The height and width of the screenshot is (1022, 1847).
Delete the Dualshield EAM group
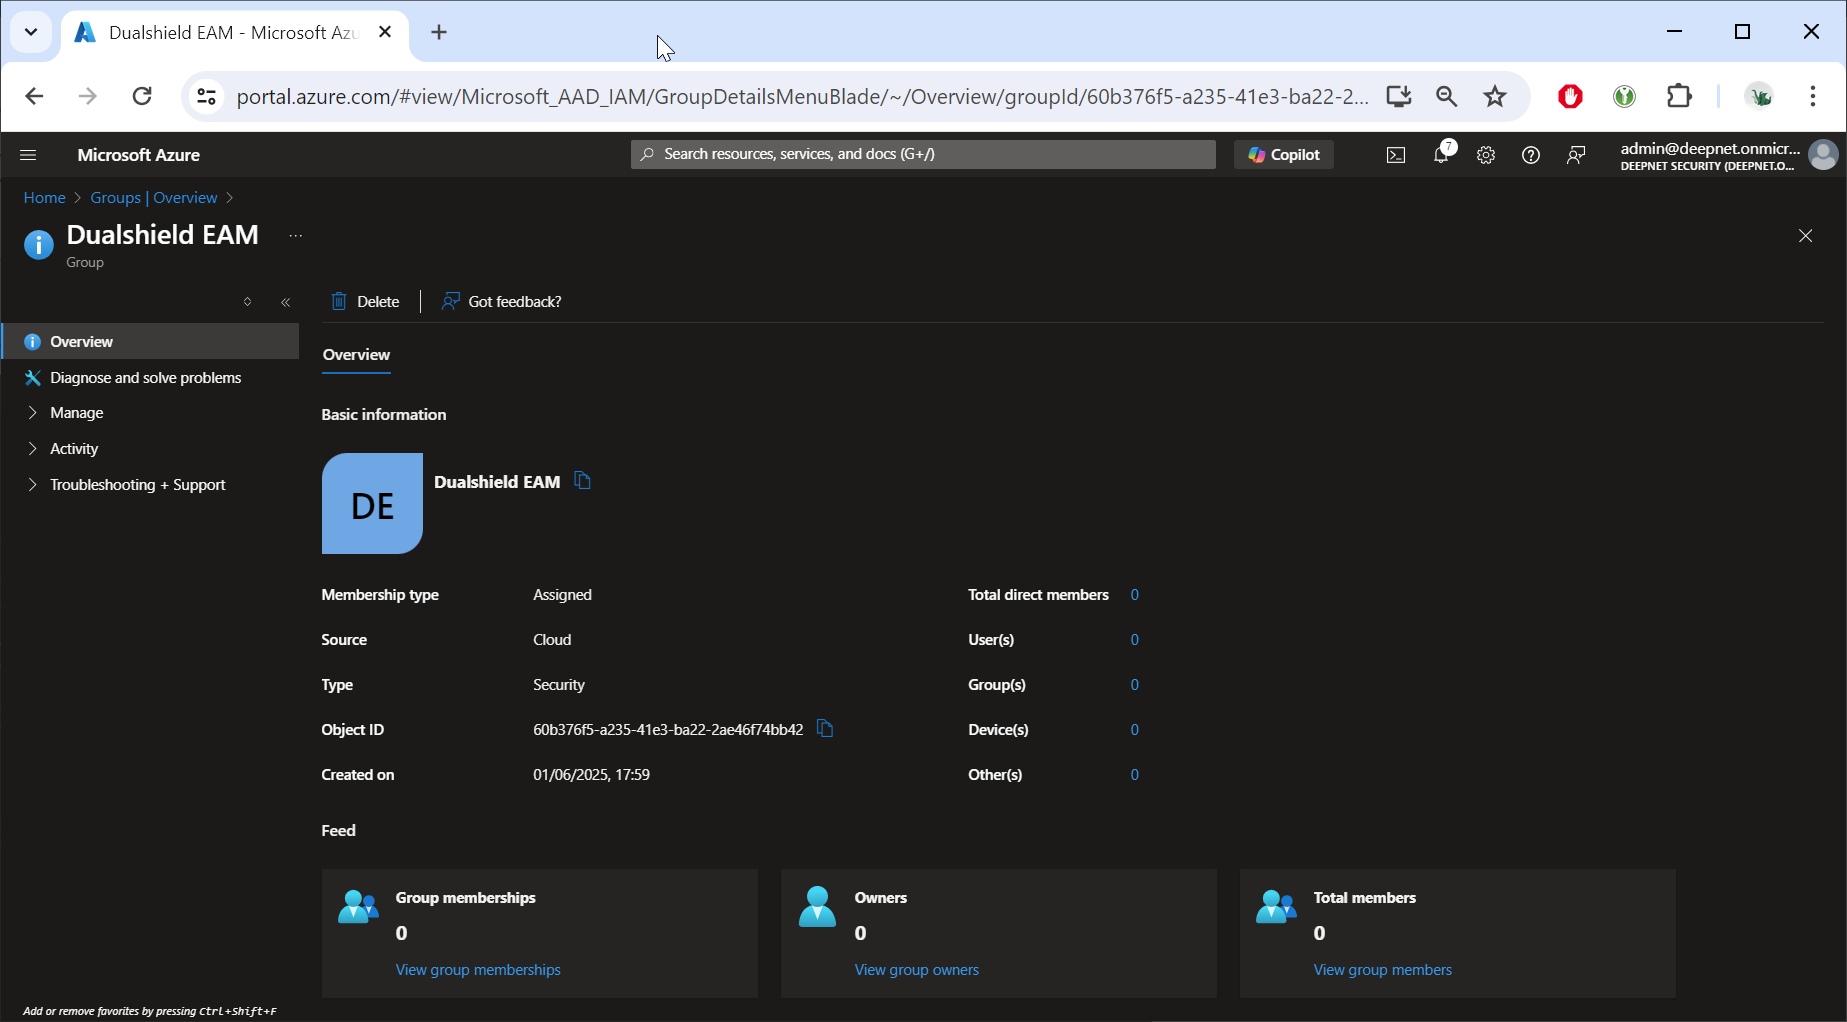click(x=365, y=301)
